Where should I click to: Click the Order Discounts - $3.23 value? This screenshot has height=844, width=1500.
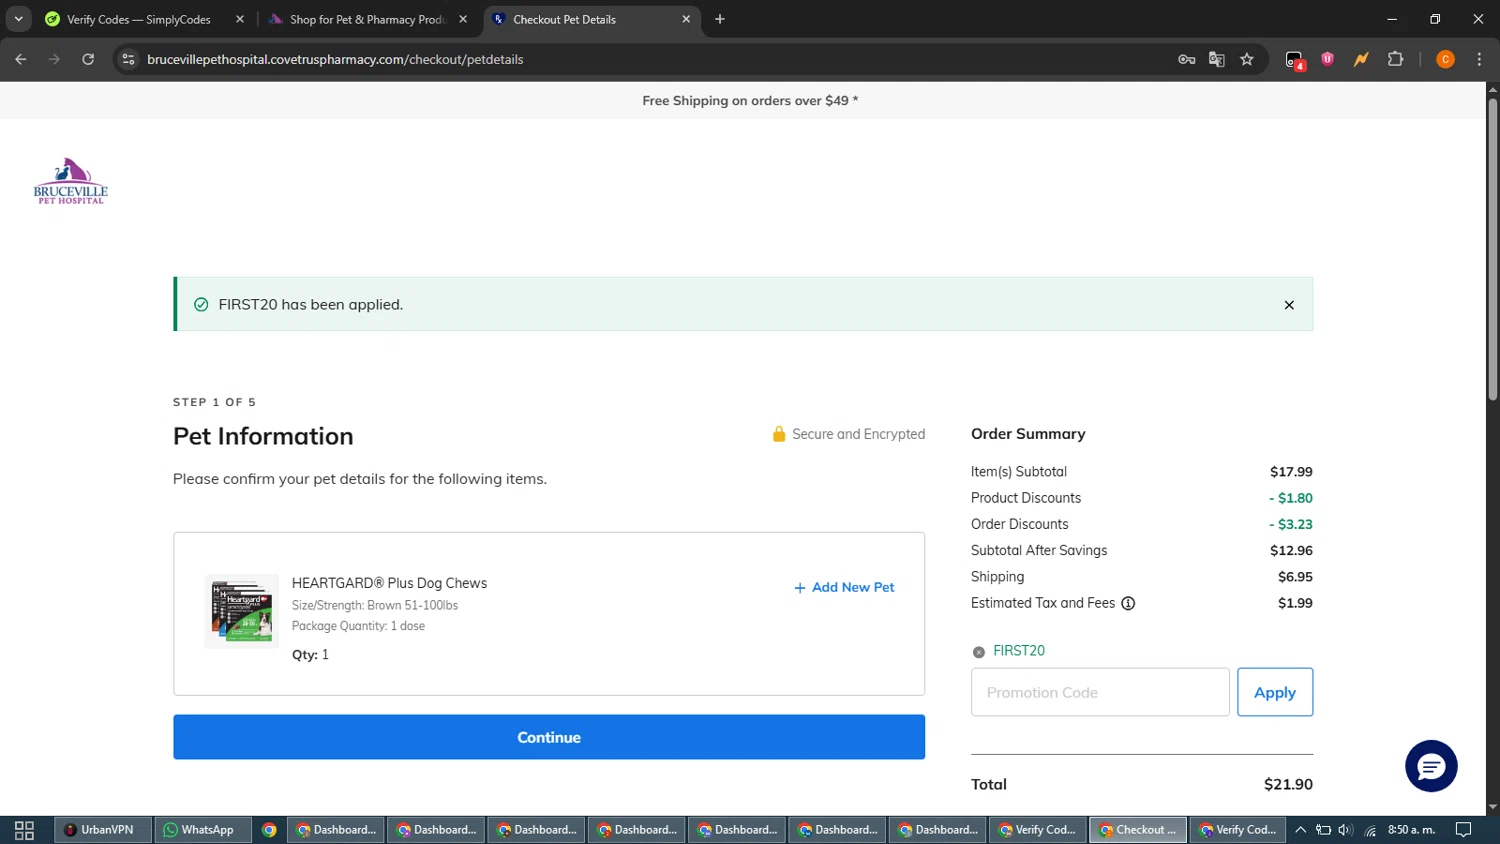click(x=1291, y=524)
